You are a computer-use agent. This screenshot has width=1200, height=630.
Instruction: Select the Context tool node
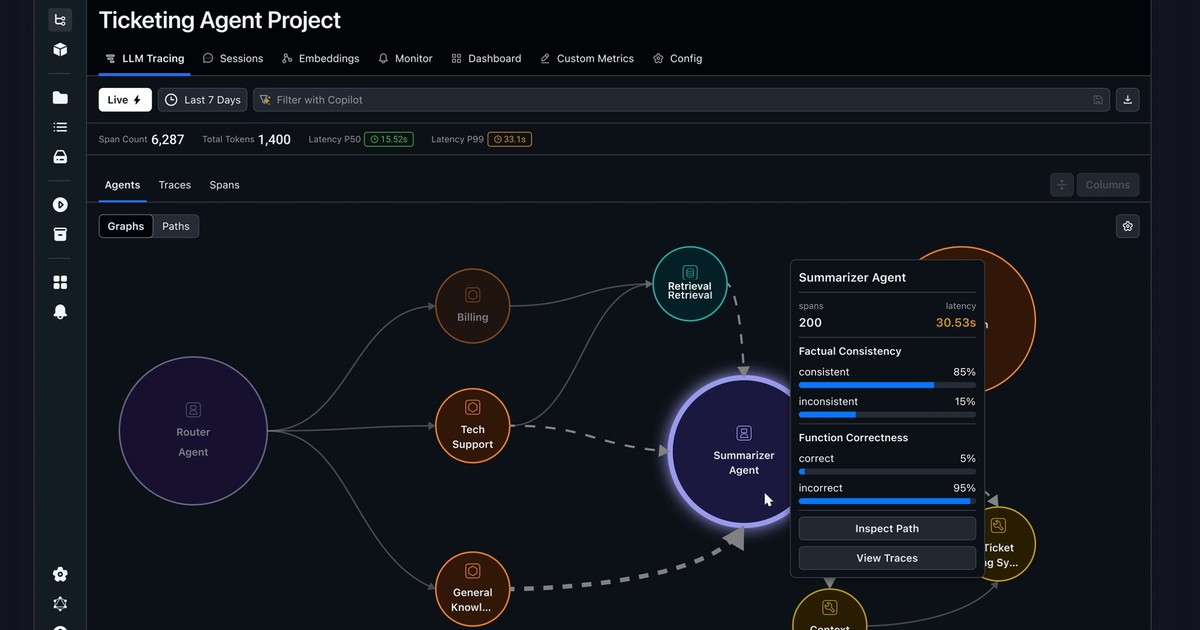click(x=829, y=610)
